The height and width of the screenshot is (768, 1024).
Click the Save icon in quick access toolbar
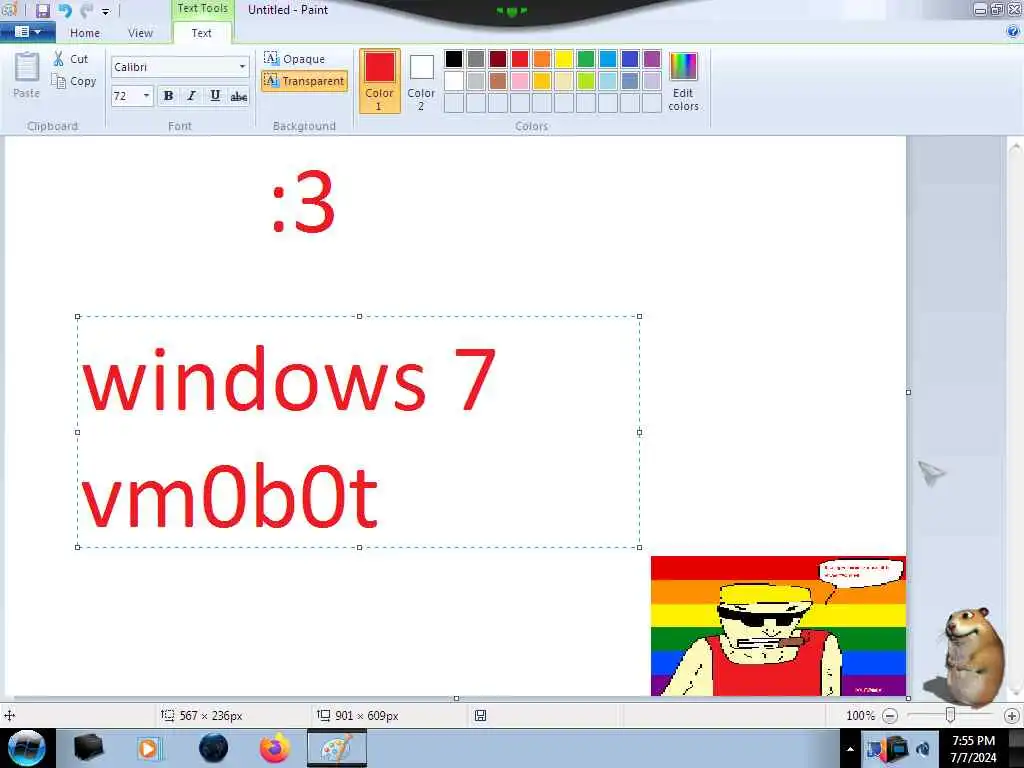tap(42, 10)
